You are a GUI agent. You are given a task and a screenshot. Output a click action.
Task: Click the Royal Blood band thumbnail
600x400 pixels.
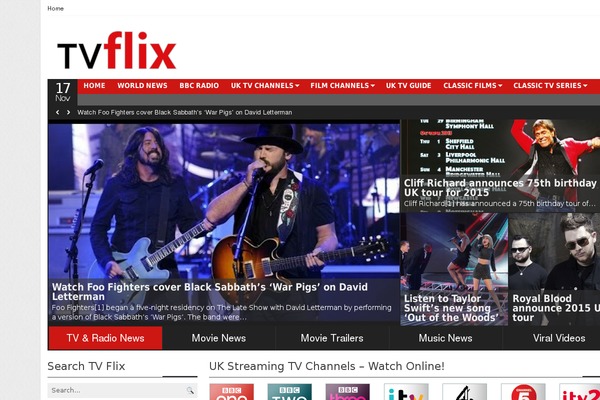554,253
